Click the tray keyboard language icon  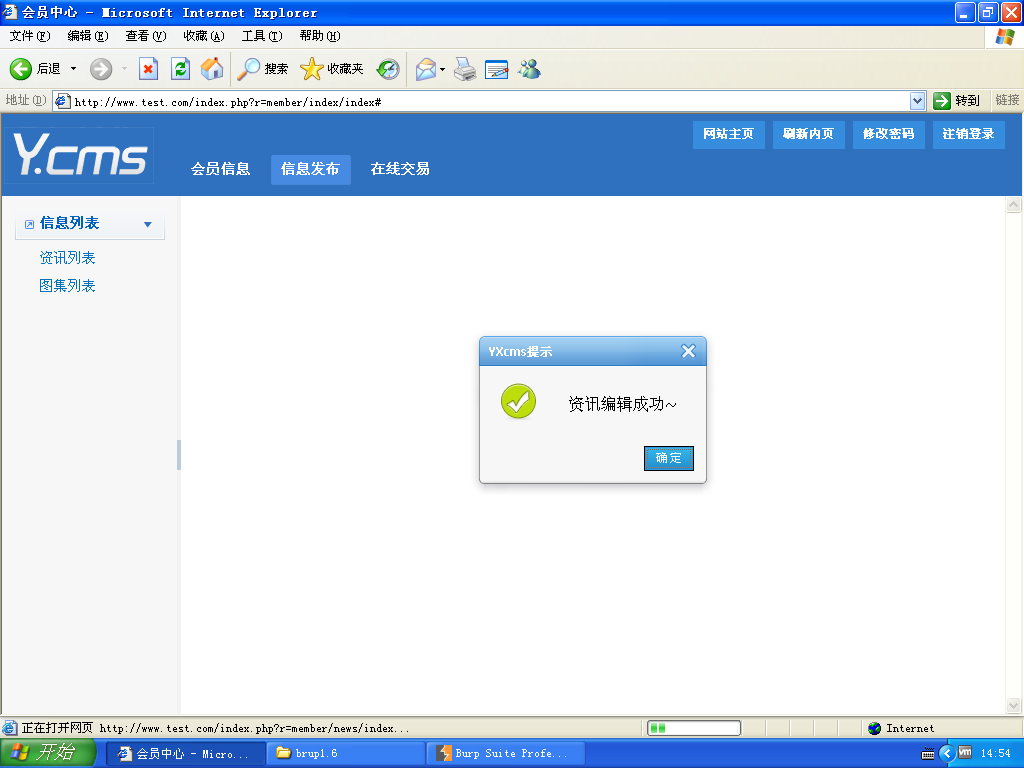(x=928, y=754)
